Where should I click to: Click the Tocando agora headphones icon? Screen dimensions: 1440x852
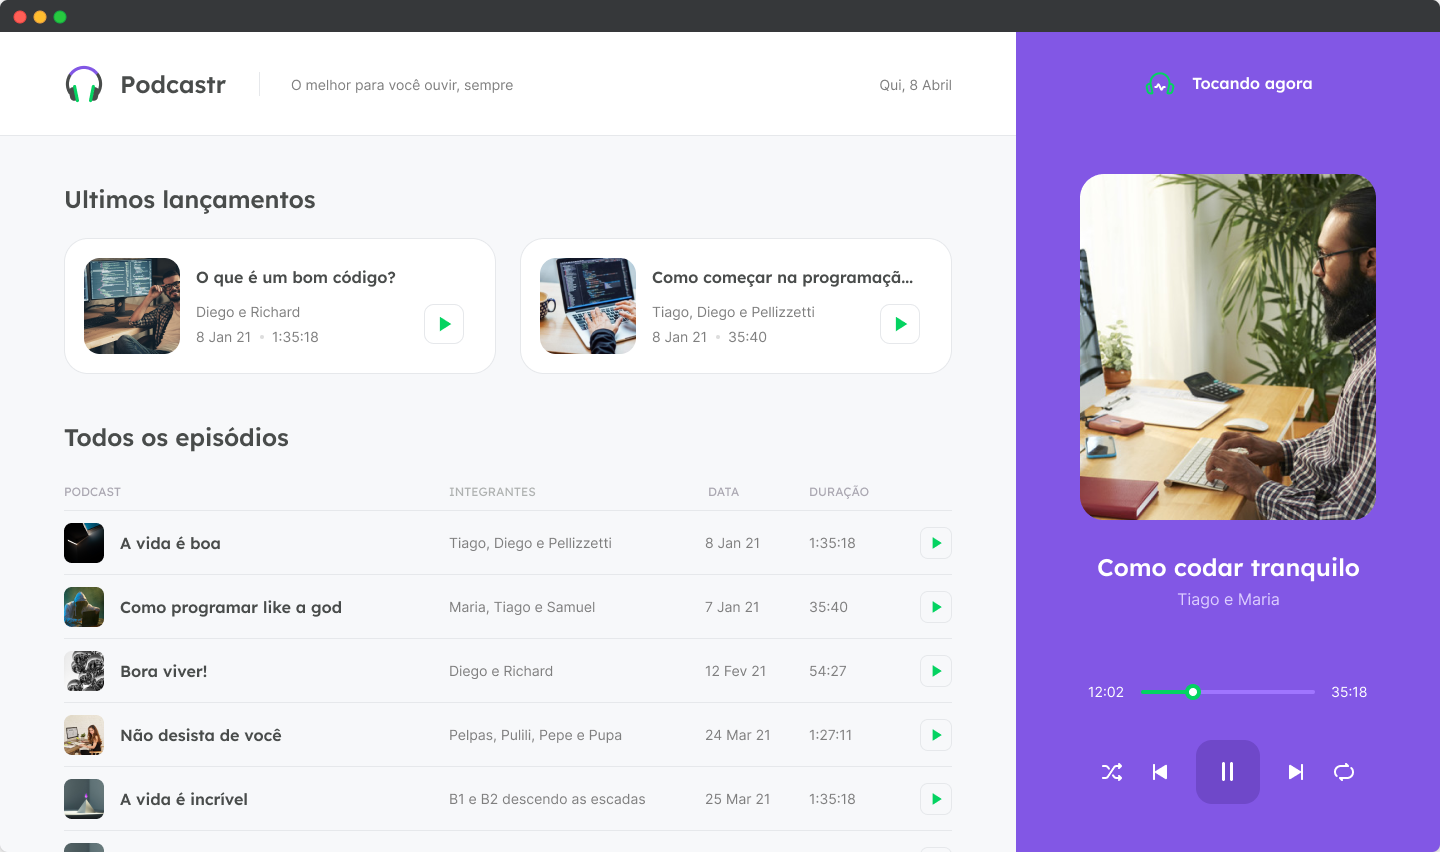pyautogui.click(x=1160, y=83)
